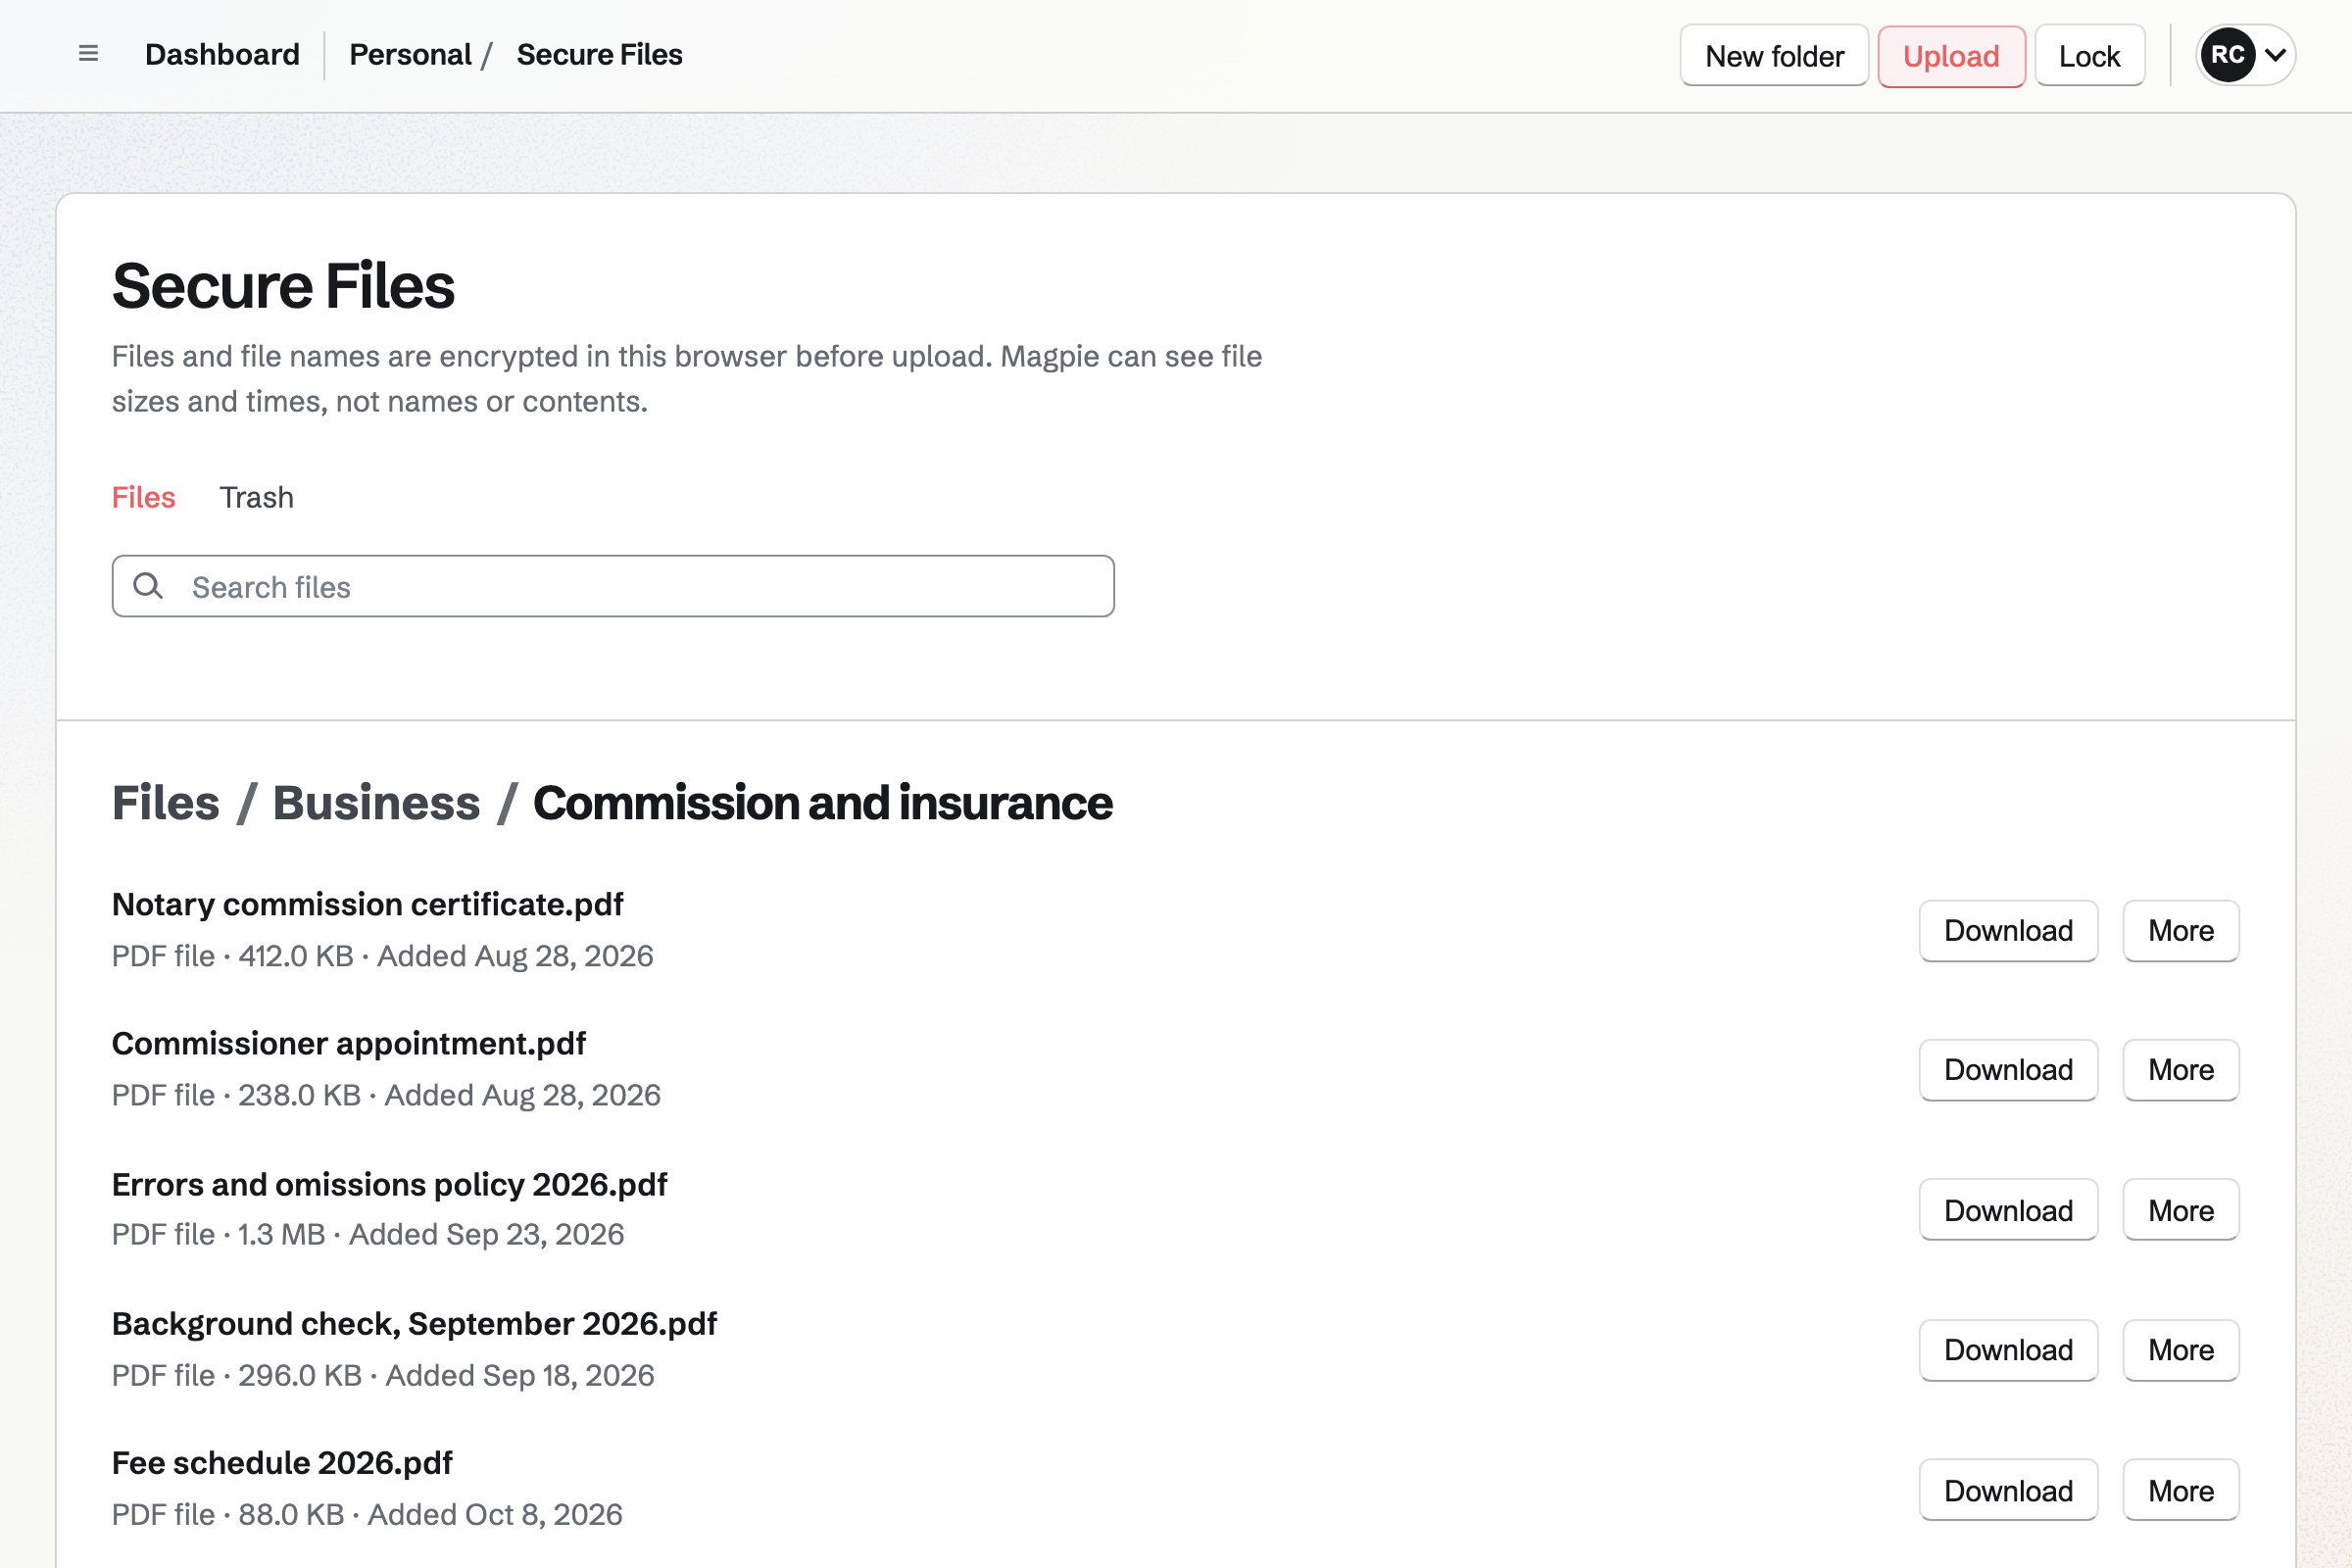Download Commissioner appointment.pdf
The height and width of the screenshot is (1568, 2352).
click(2008, 1070)
